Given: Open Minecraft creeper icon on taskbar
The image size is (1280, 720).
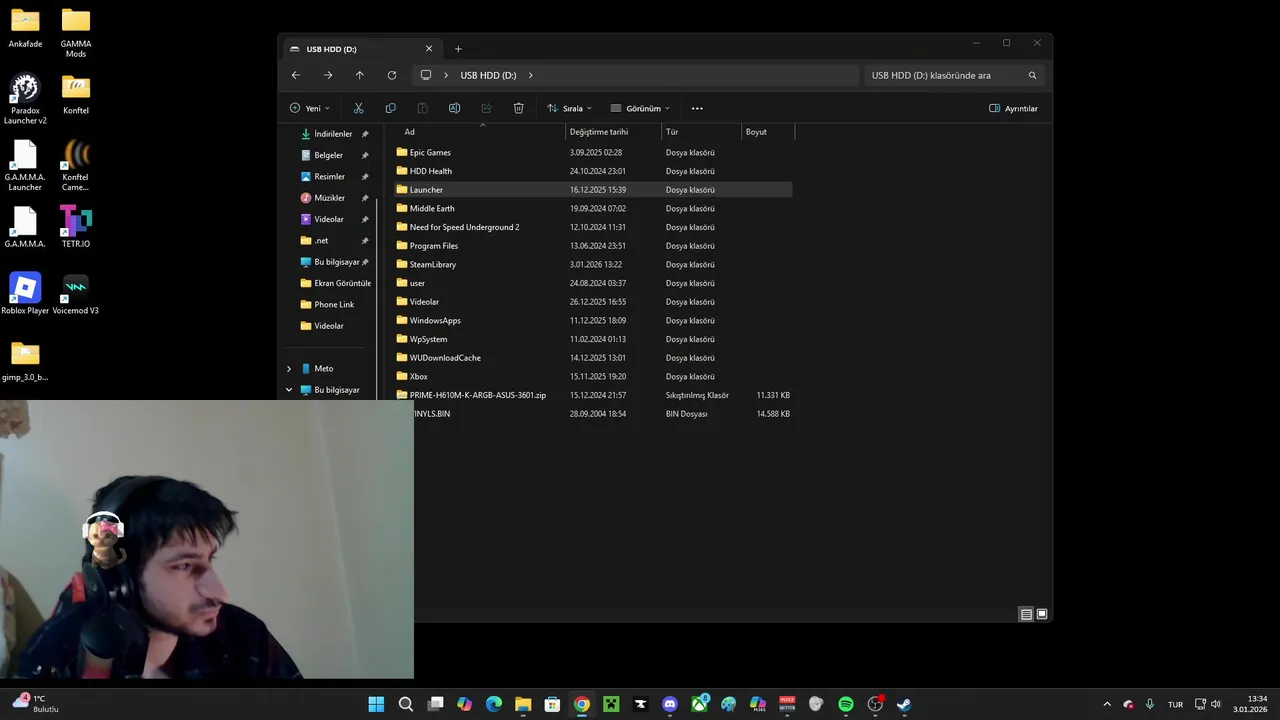Looking at the screenshot, I should (611, 704).
